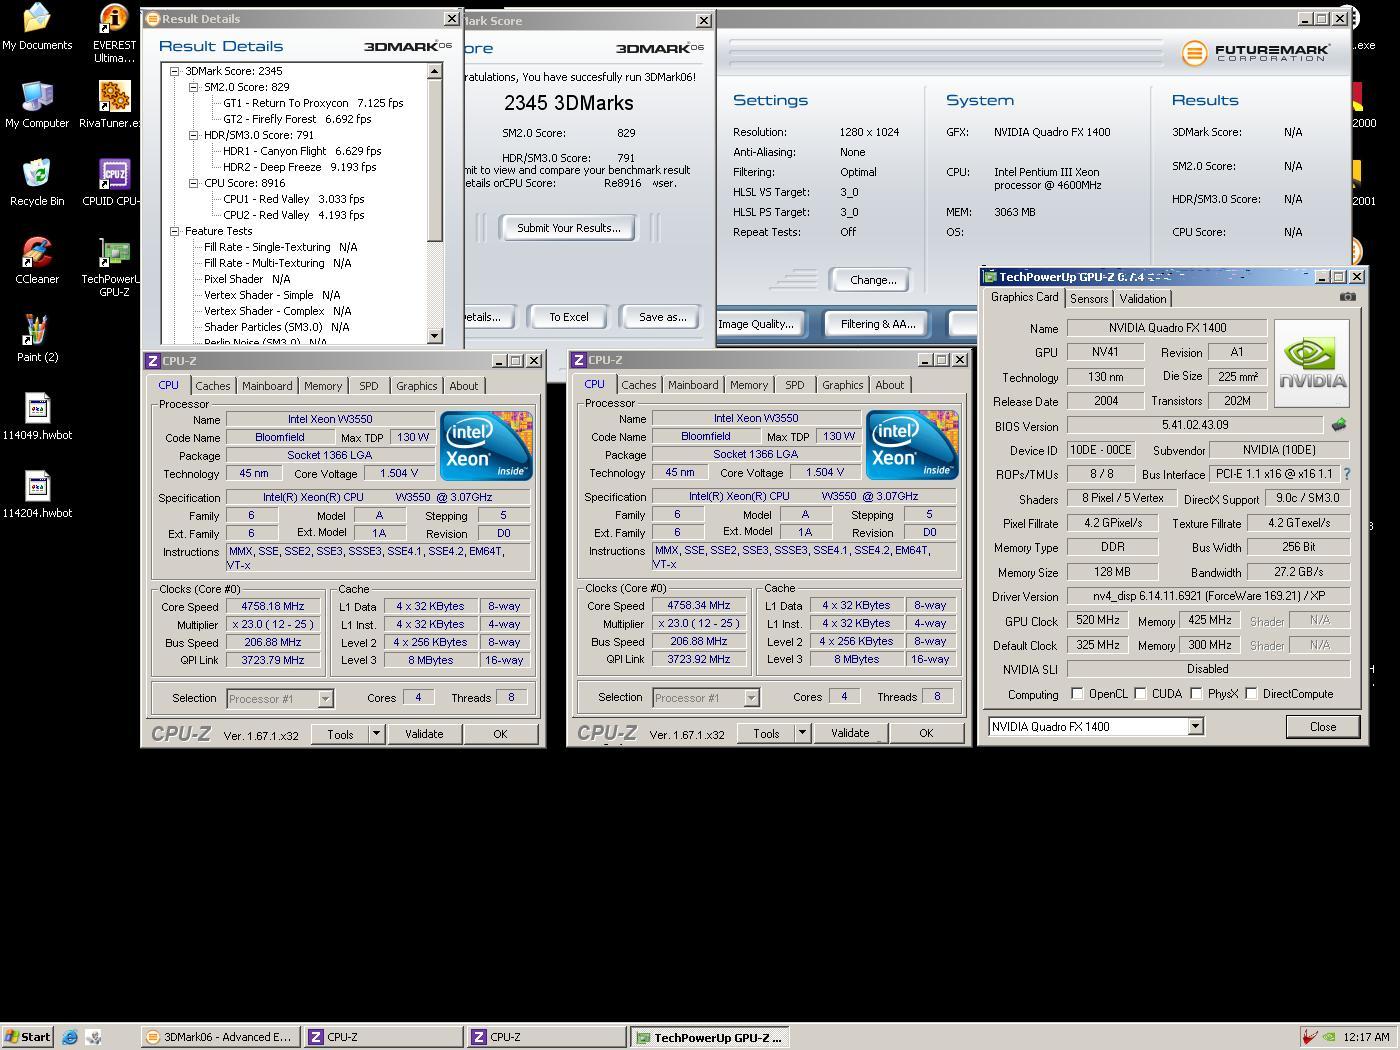Click Bus Interface question mark in GPU-Z
The width and height of the screenshot is (1400, 1050).
[1346, 474]
